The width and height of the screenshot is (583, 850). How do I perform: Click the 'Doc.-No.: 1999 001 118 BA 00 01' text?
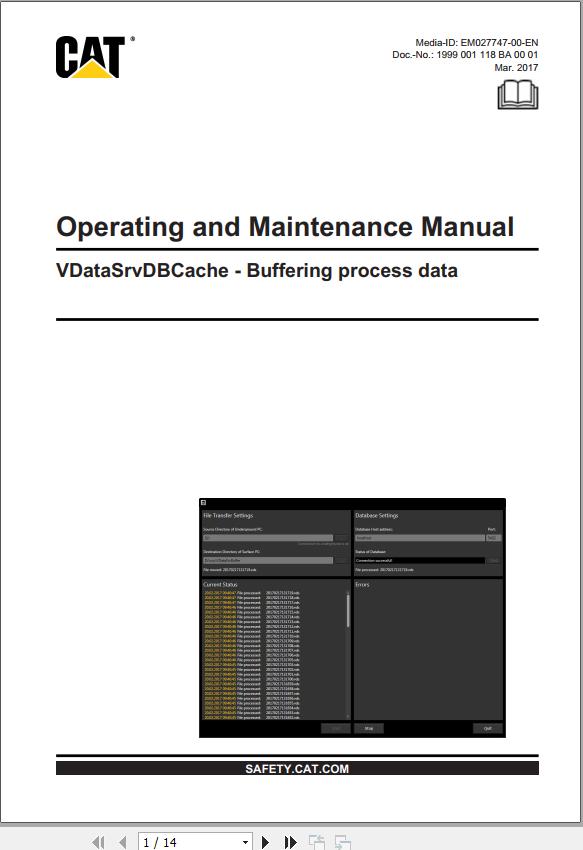[x=465, y=55]
